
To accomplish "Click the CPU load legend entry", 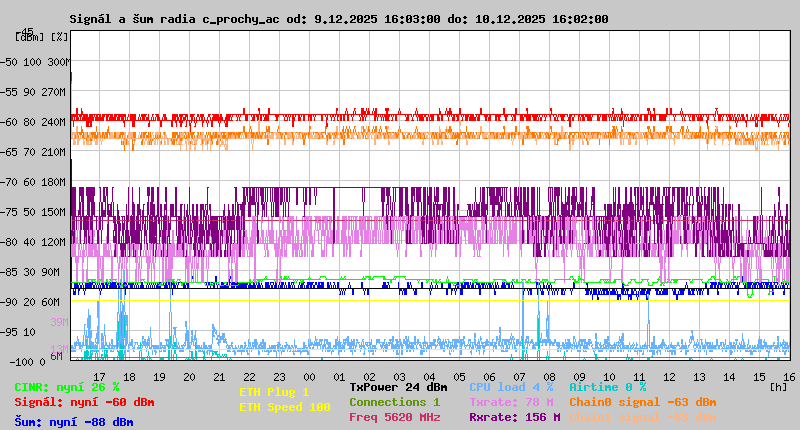I will (x=510, y=387).
